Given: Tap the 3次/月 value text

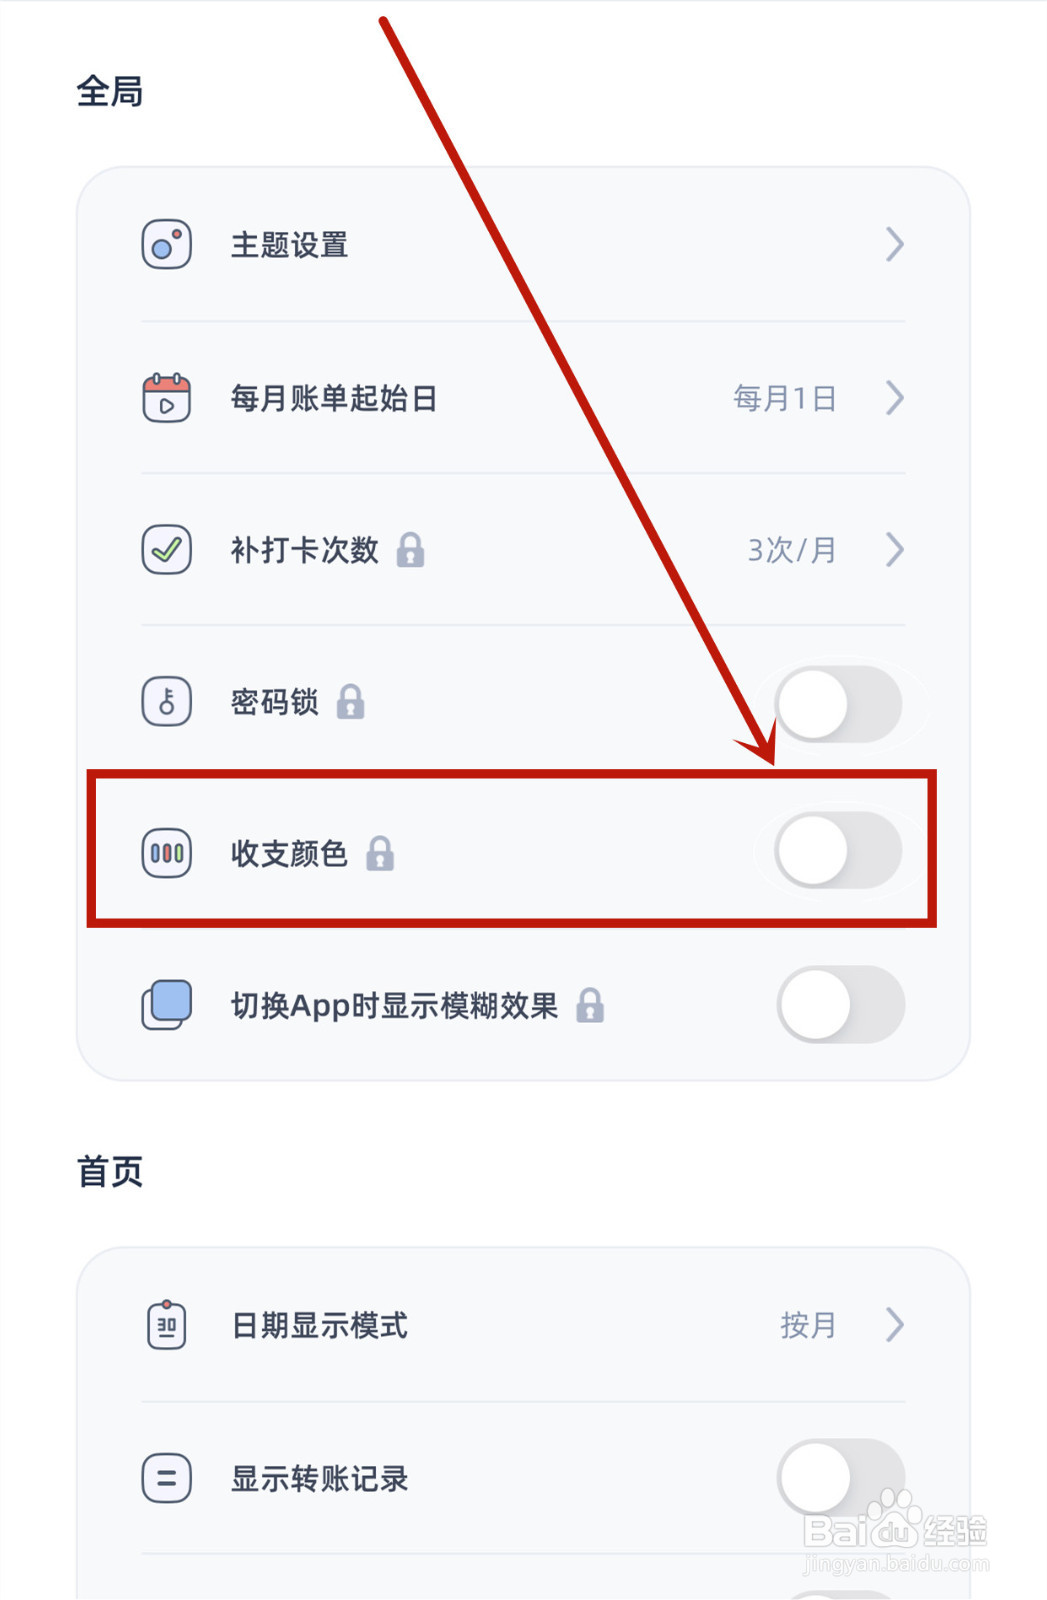Looking at the screenshot, I should [792, 550].
